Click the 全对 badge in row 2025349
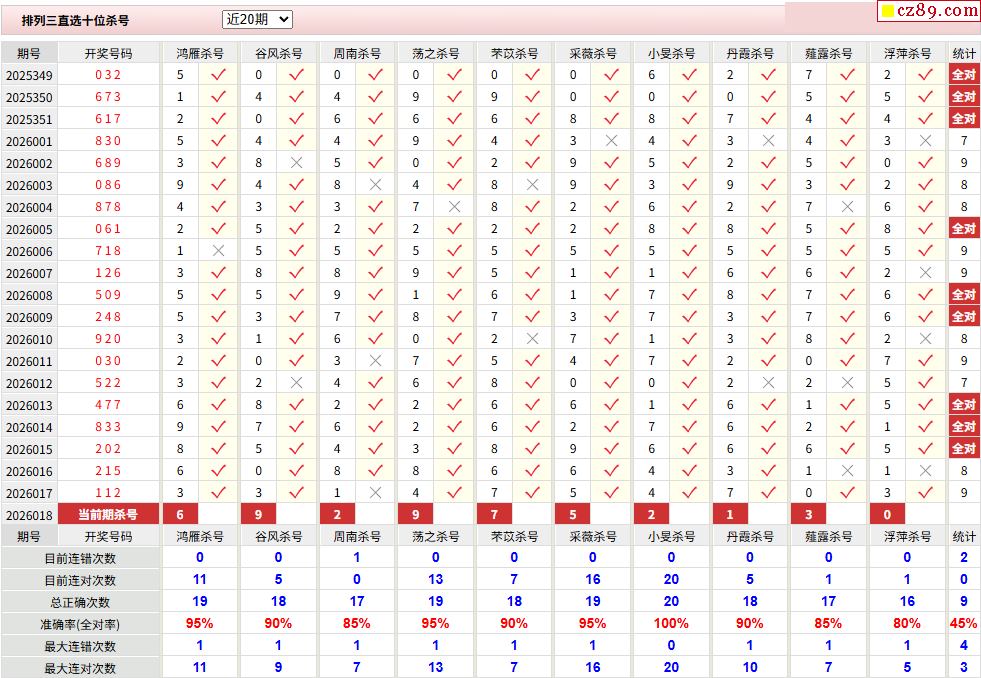Viewport: 981px width, 678px height. (963, 75)
